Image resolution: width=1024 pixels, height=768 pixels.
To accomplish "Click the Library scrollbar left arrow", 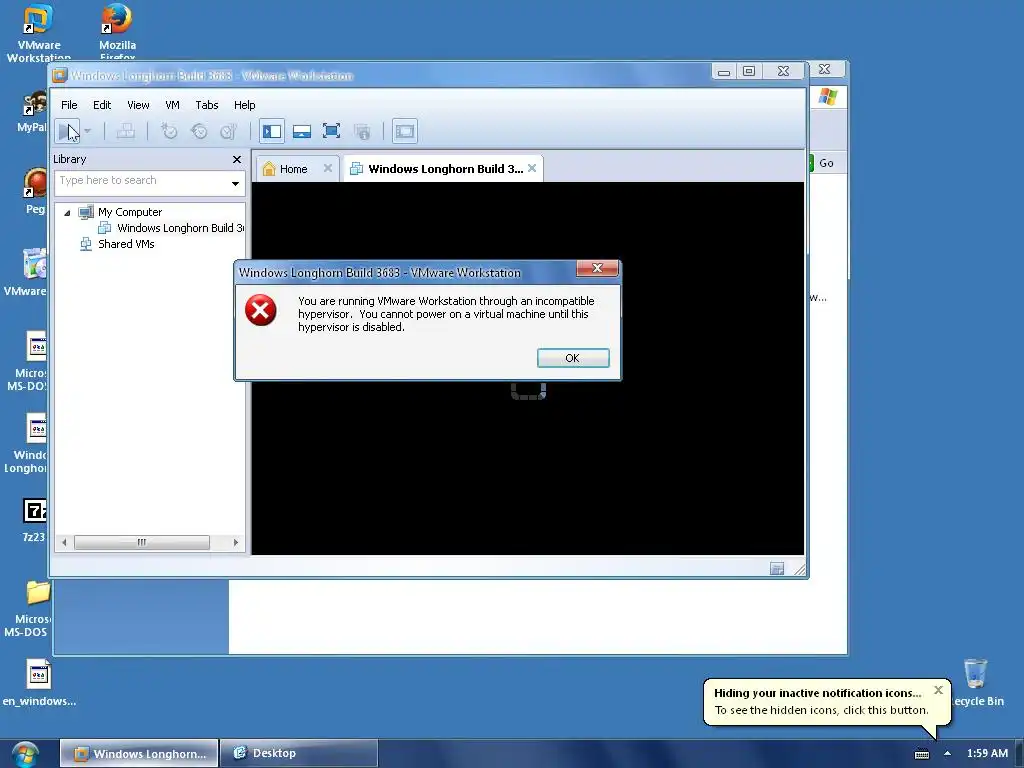I will (x=64, y=543).
